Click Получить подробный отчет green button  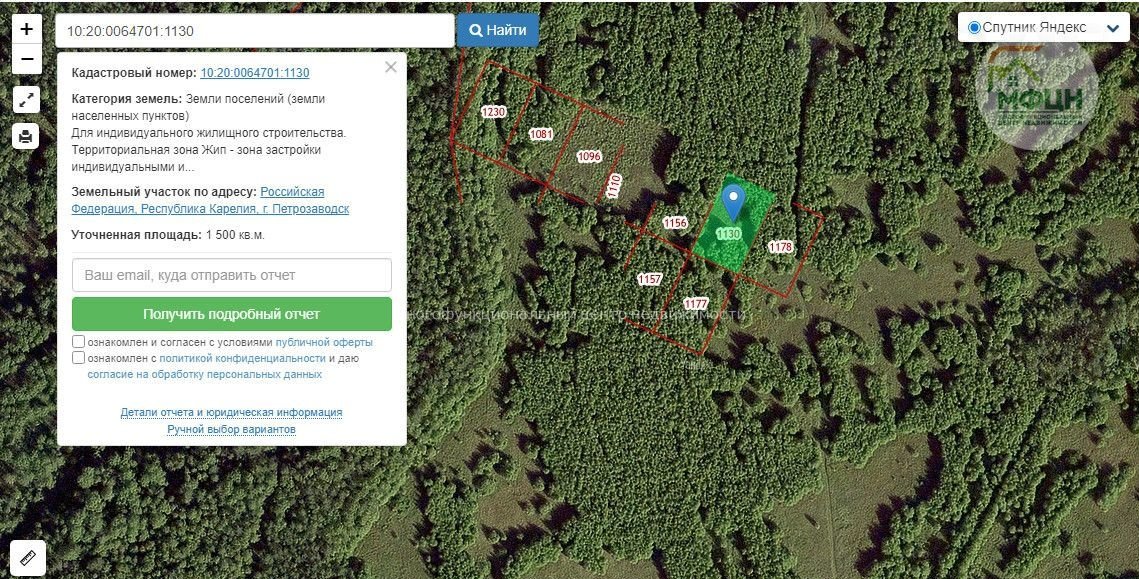coord(232,314)
